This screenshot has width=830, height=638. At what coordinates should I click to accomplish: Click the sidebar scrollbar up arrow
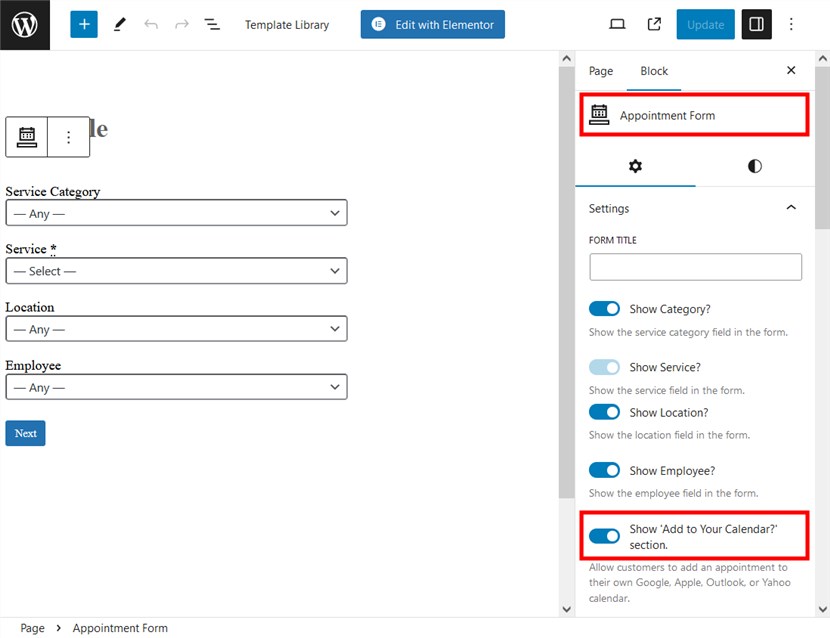click(823, 58)
